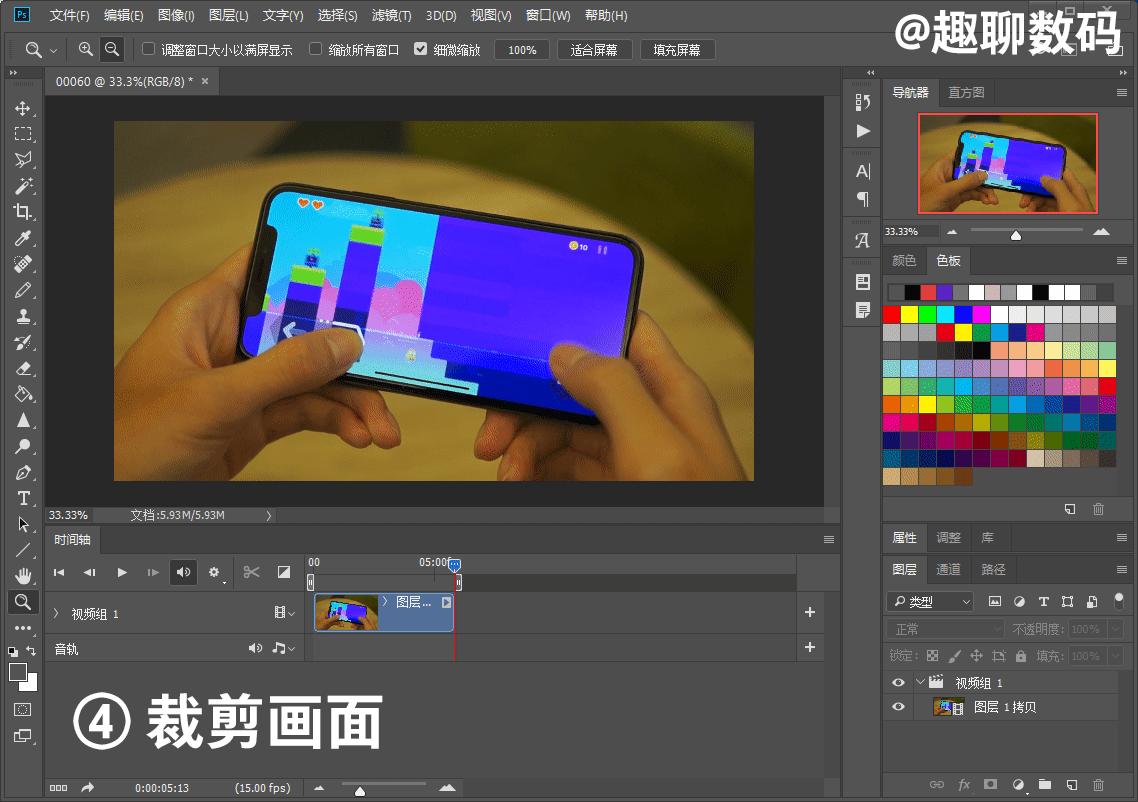Screen dimensions: 1138x802
Task: Enable the 缩放所有窗口 checkbox
Action: tap(316, 48)
